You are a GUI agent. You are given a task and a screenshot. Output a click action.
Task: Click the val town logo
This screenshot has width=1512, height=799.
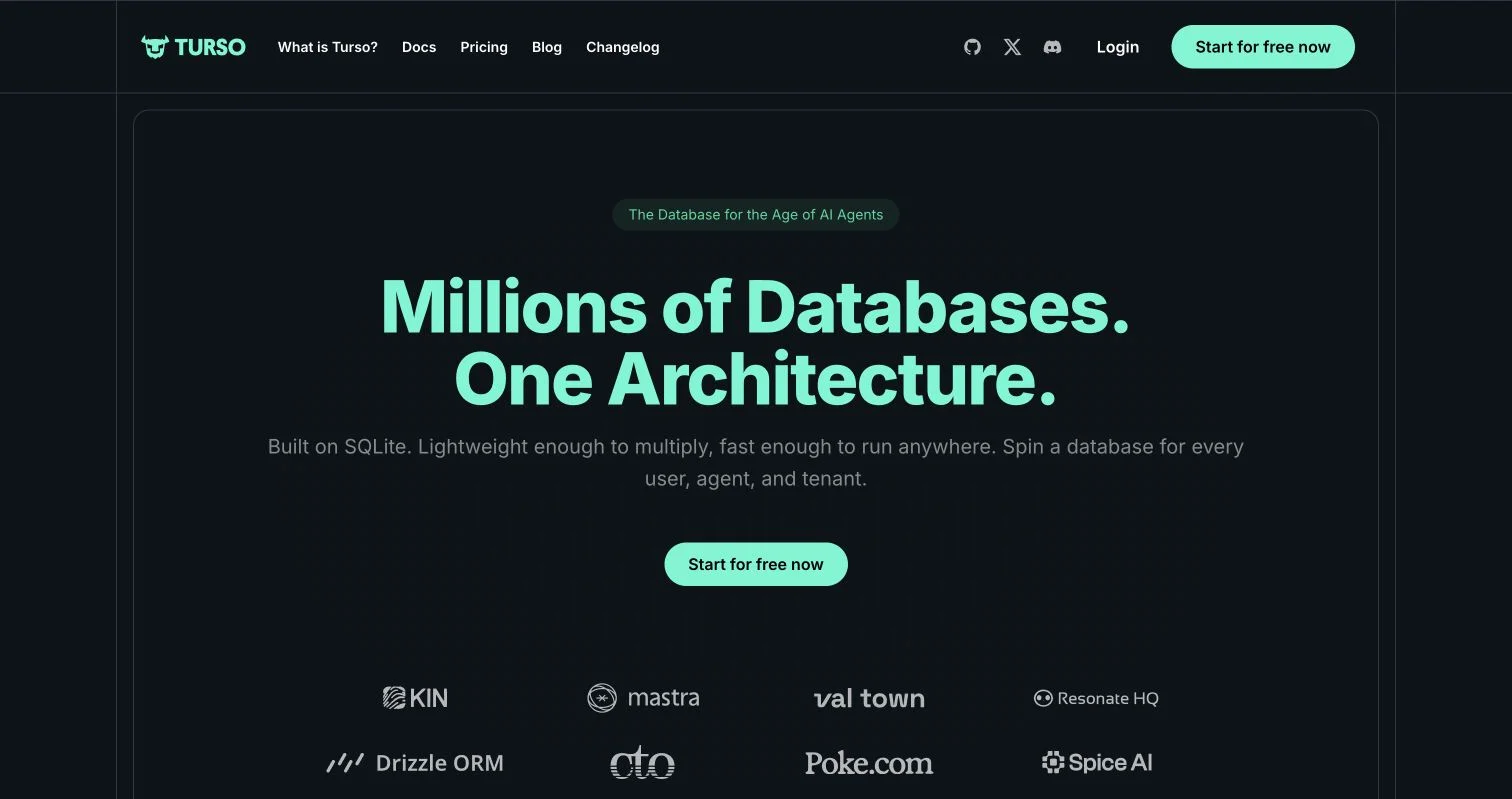coord(869,699)
